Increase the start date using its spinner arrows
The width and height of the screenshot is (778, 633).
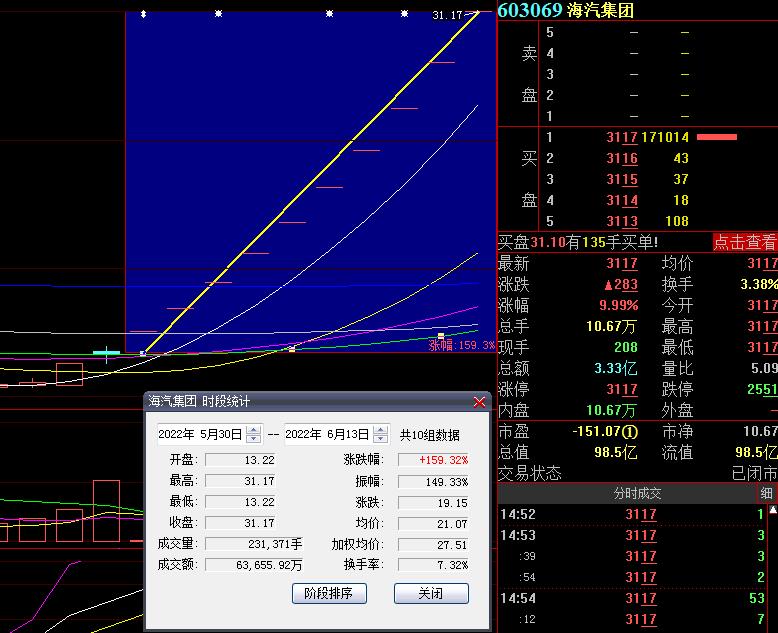[x=253, y=430]
